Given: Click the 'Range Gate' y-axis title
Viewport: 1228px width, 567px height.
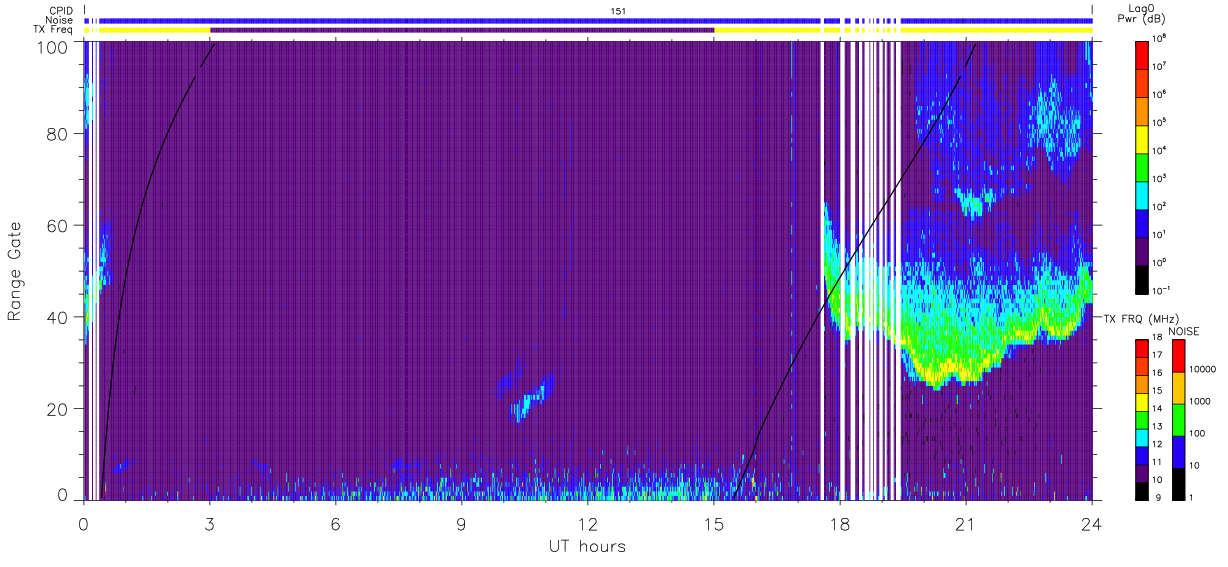Looking at the screenshot, I should [x=15, y=273].
